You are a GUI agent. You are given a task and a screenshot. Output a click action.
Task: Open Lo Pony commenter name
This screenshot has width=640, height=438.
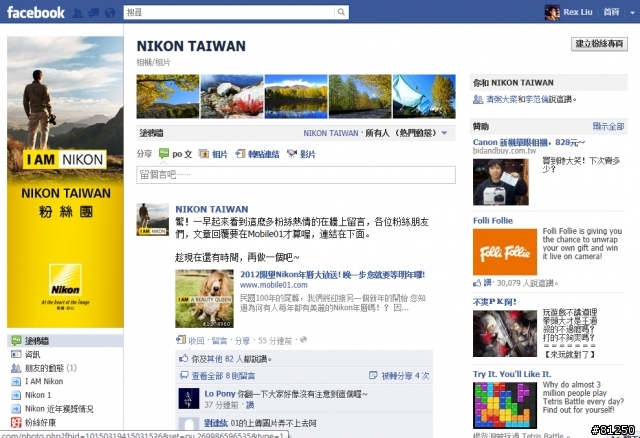(220, 394)
